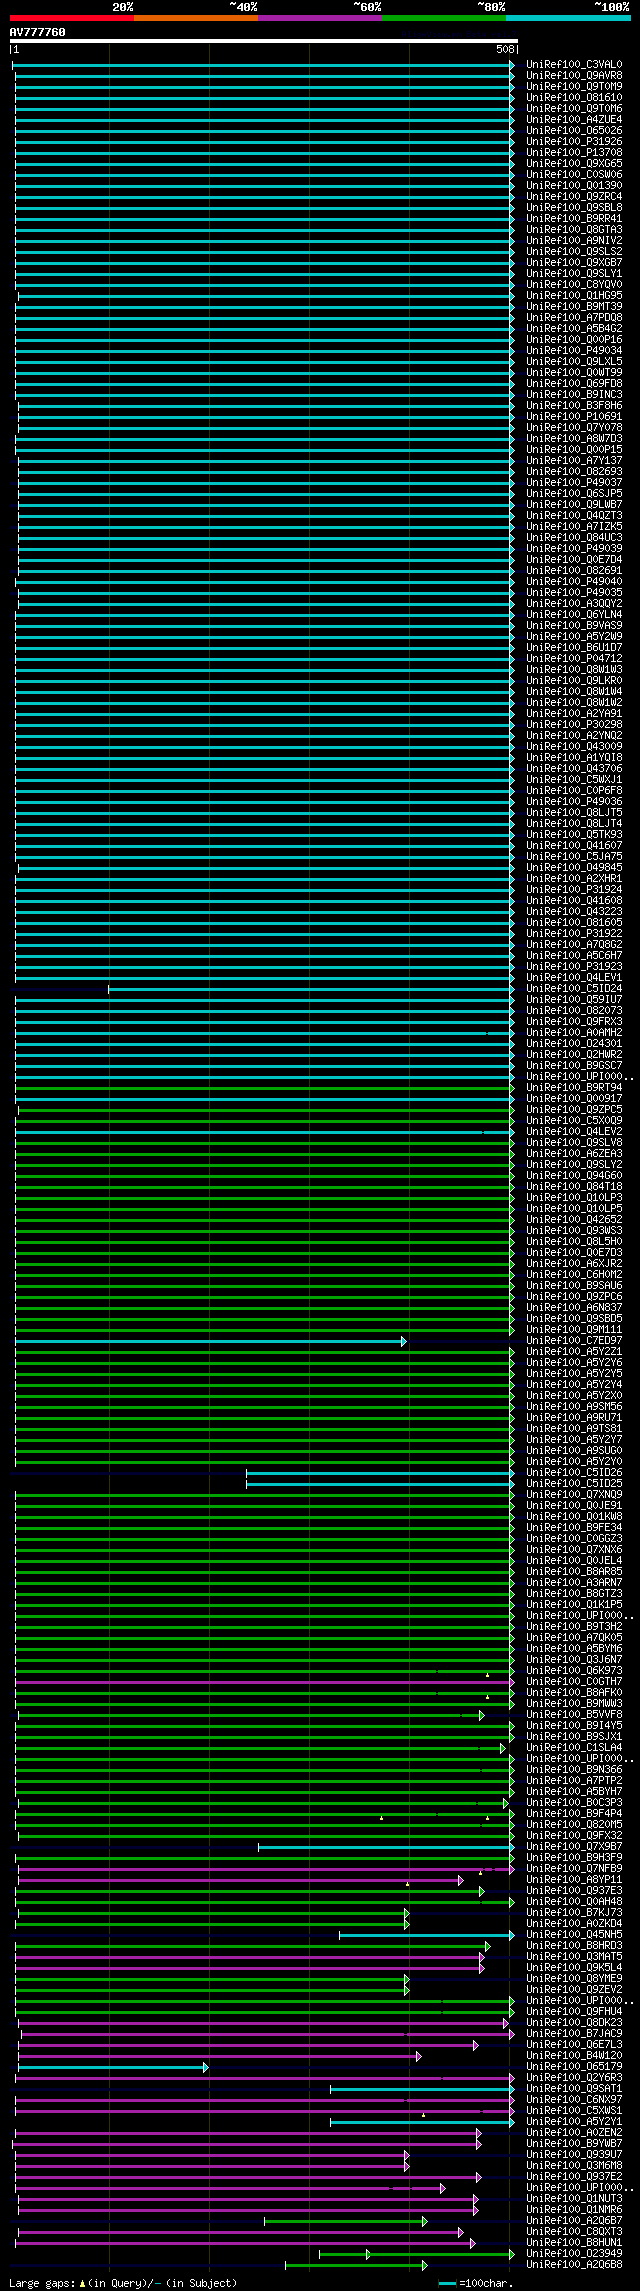
Task: Select UniRef100_Q94G60 entry
Action: [574, 1175]
